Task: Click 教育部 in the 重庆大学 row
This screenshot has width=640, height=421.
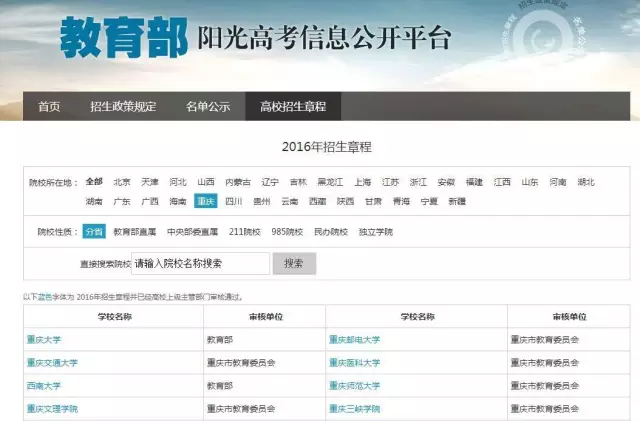Action: [220, 339]
